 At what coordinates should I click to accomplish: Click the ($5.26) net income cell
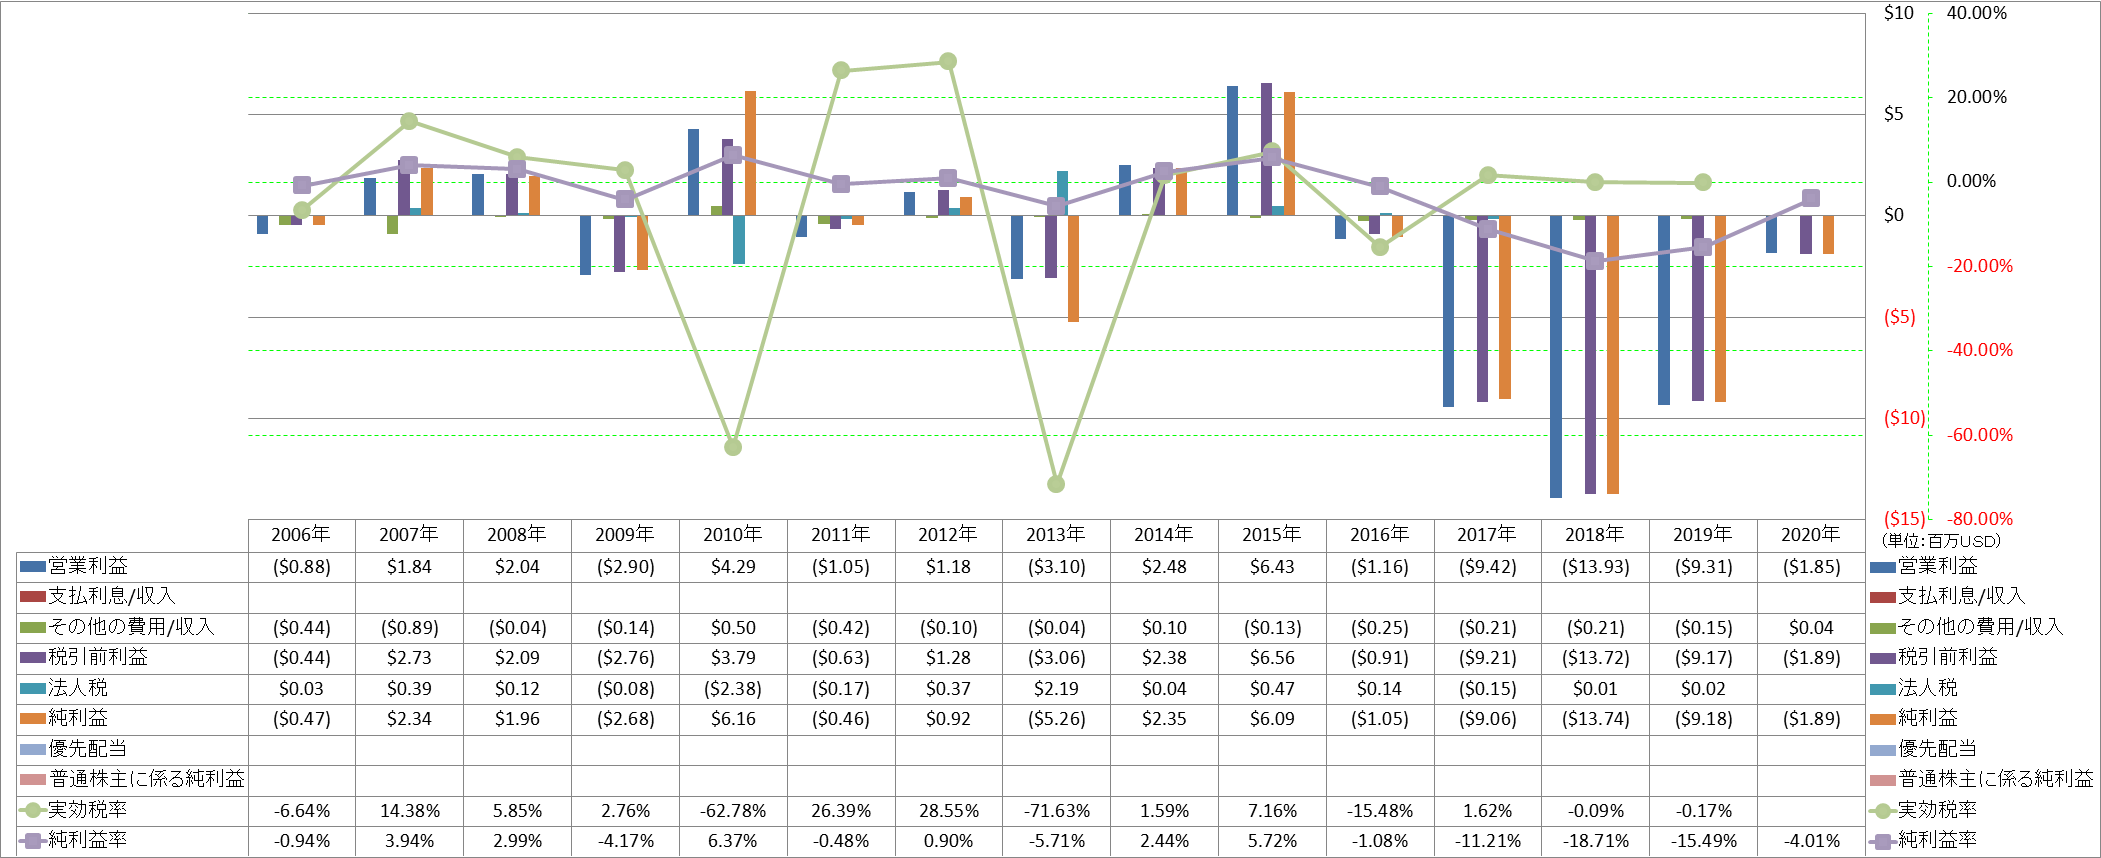tap(1057, 719)
